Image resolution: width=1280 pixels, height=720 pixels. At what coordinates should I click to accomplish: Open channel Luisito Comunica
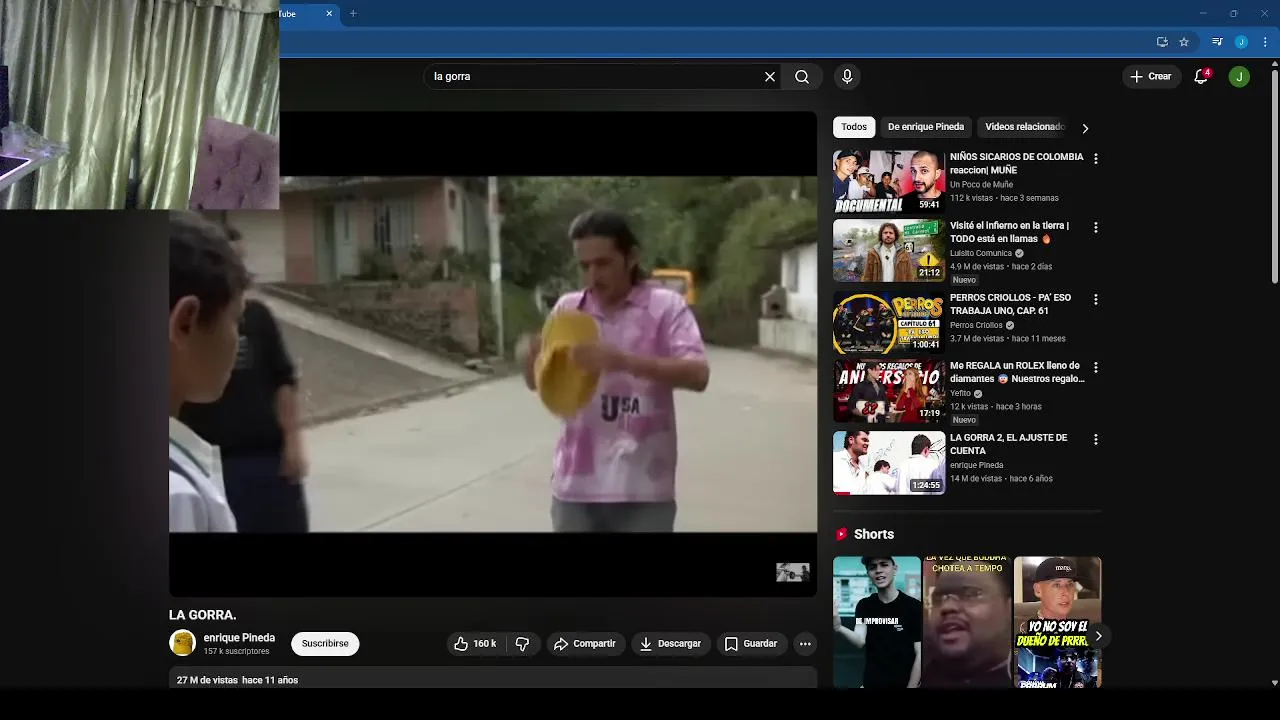click(981, 253)
